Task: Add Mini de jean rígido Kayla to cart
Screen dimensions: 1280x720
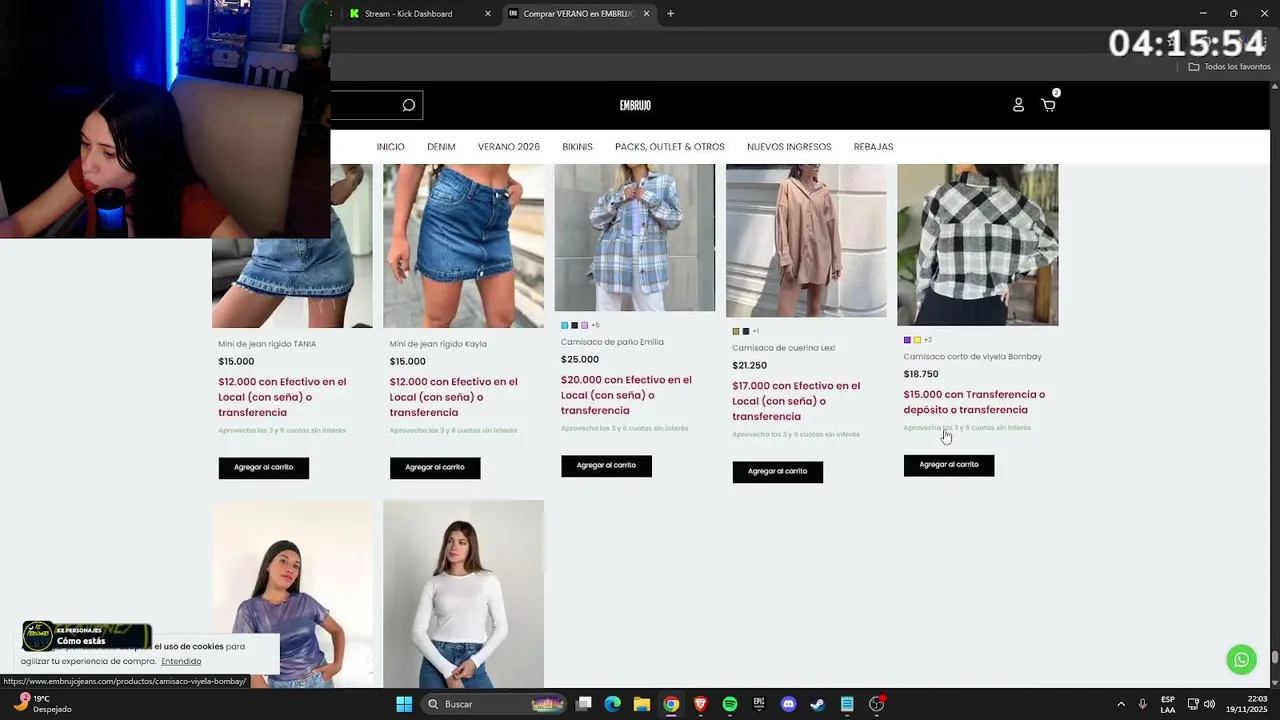Action: coord(435,467)
